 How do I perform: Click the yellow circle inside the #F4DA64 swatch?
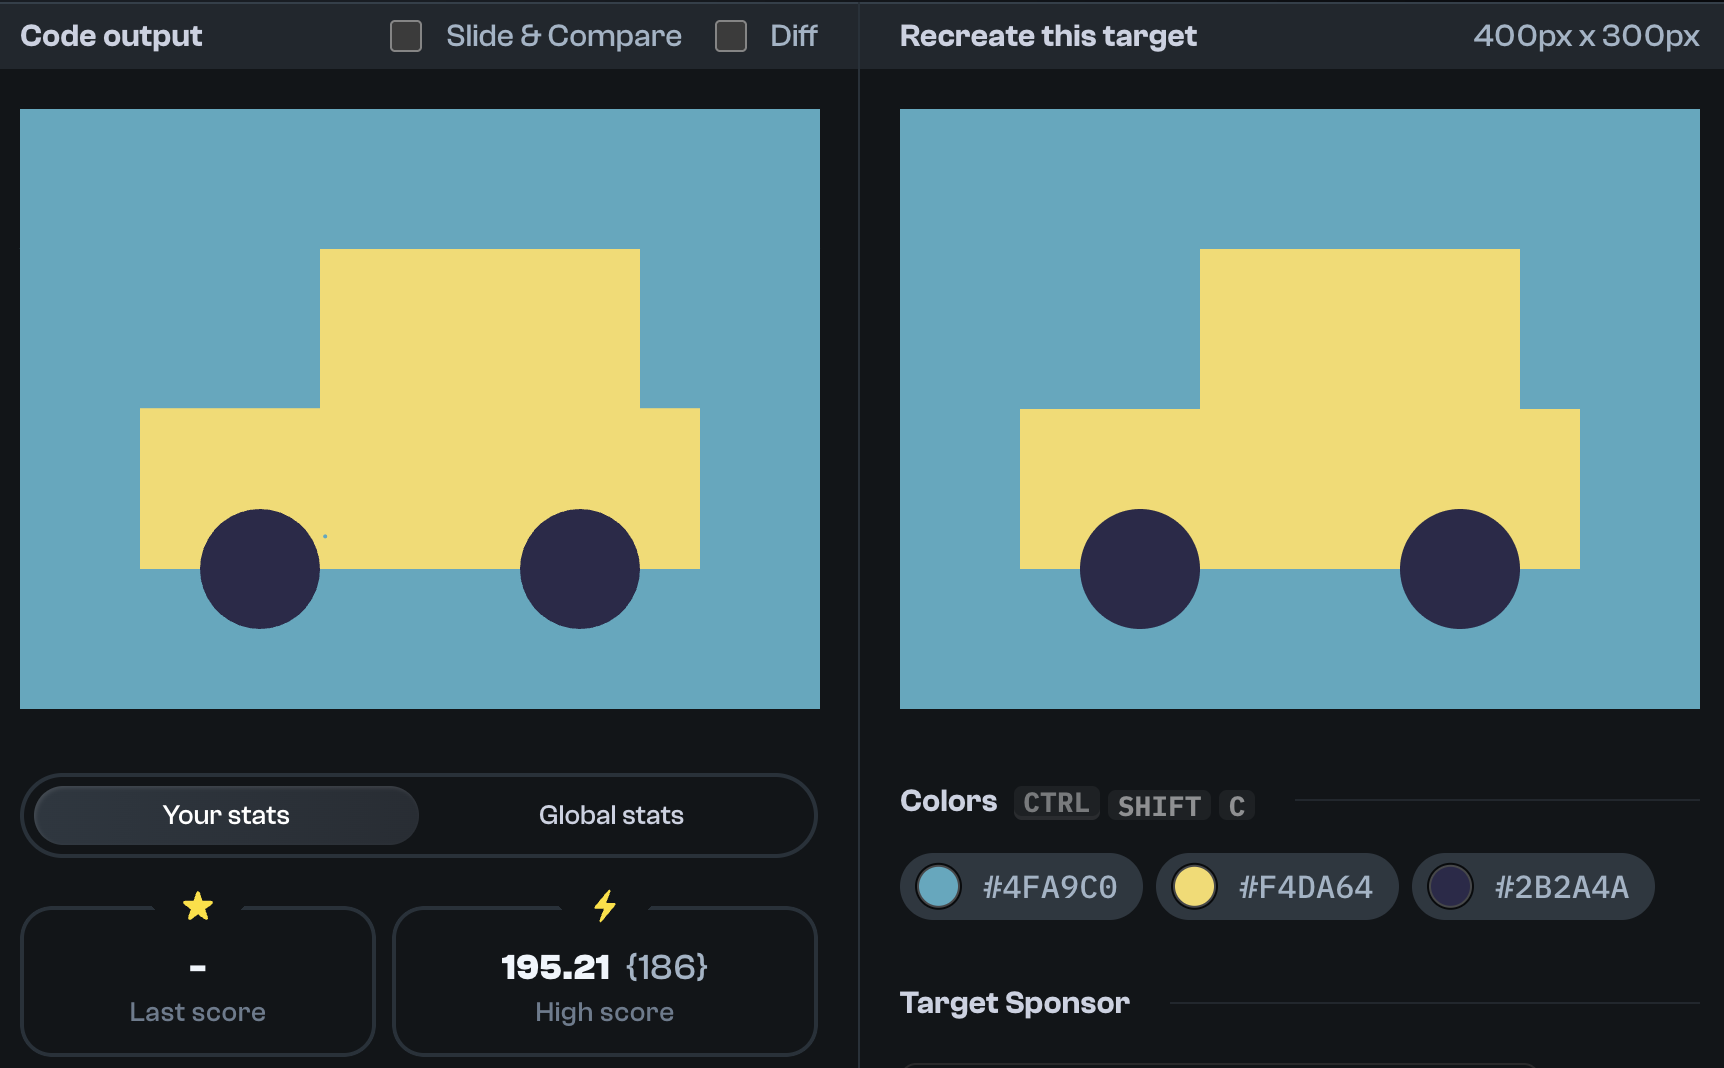click(x=1194, y=886)
